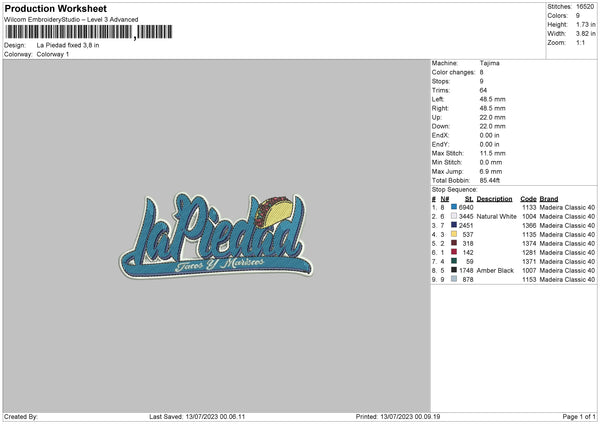Click the 'Color changes:' label
600x424 pixels.
click(453, 72)
